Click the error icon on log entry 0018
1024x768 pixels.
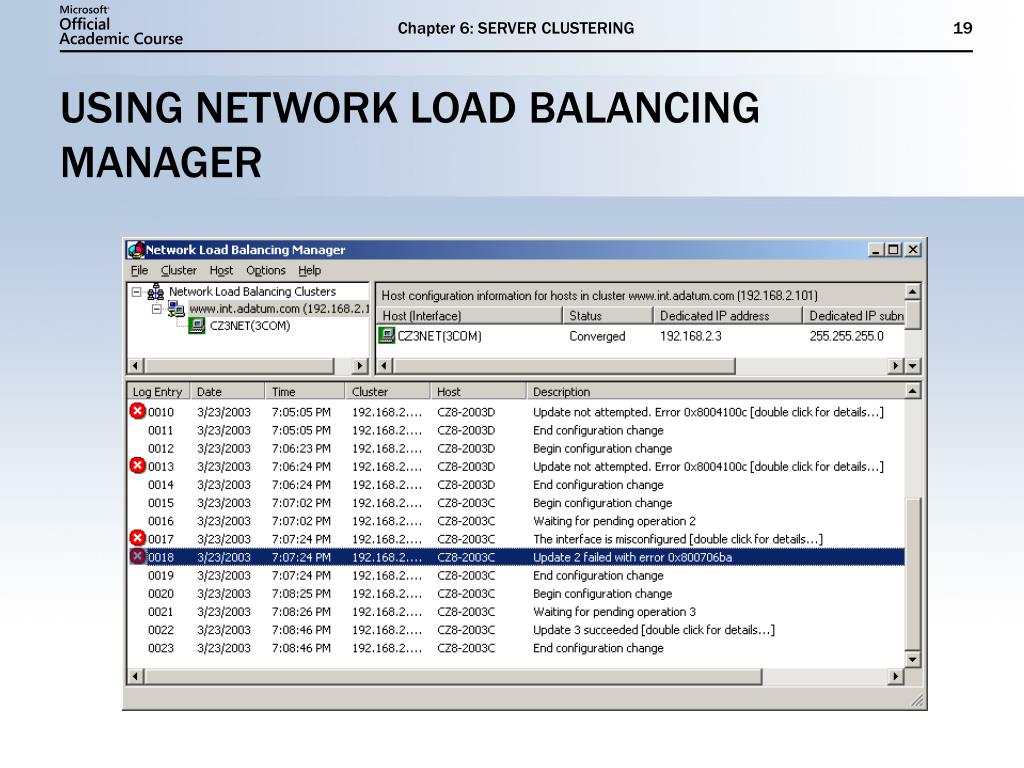click(137, 556)
